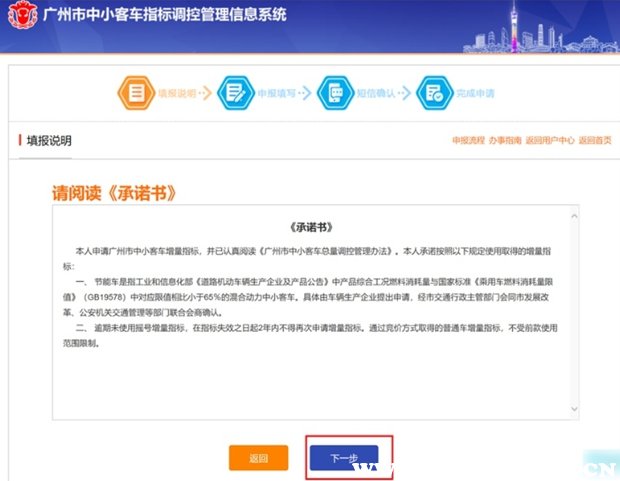Viewport: 620px width, 481px height.
Task: Click the 完成申请 step icon
Action: (433, 93)
